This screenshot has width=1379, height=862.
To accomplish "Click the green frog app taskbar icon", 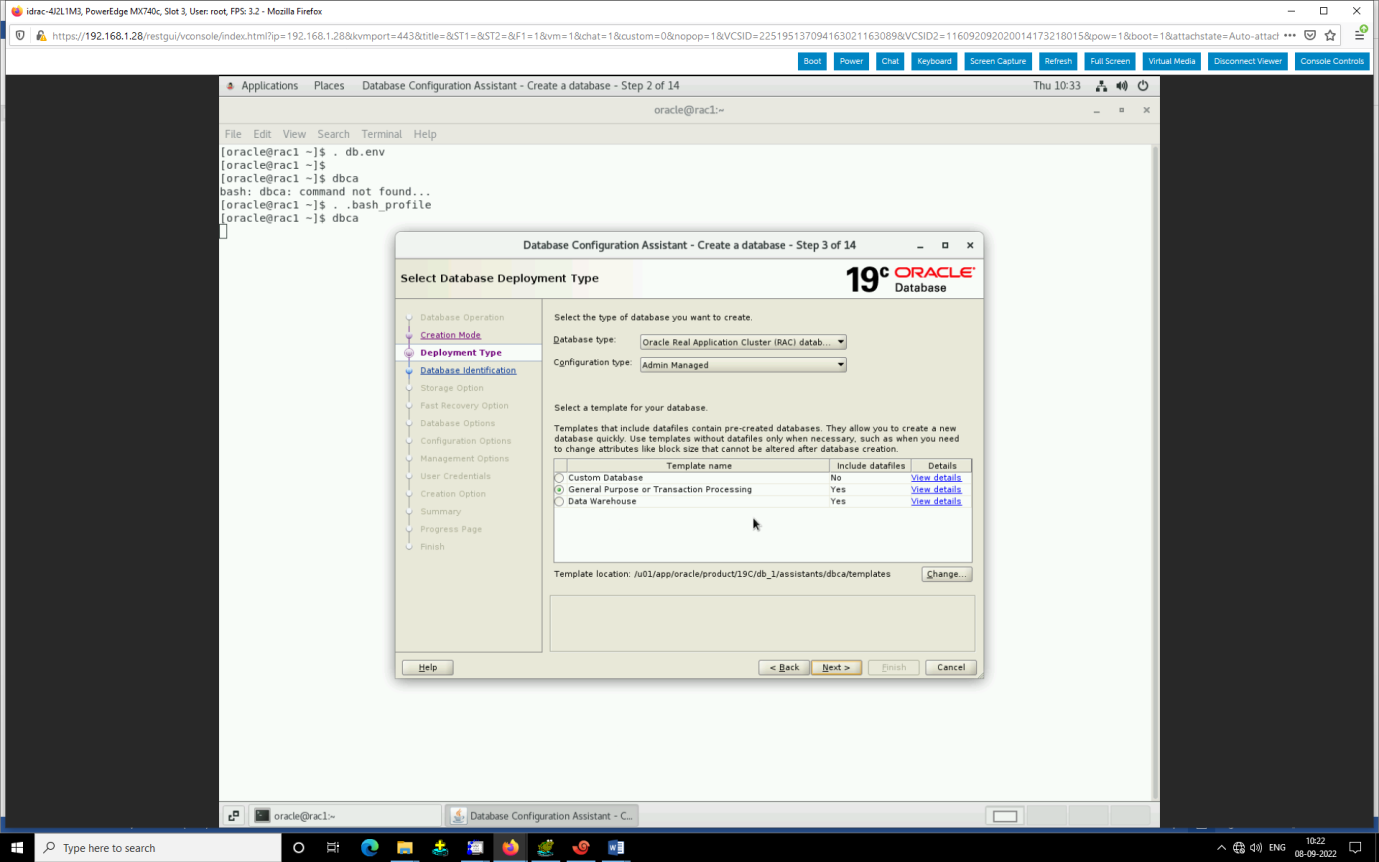I will (x=545, y=847).
